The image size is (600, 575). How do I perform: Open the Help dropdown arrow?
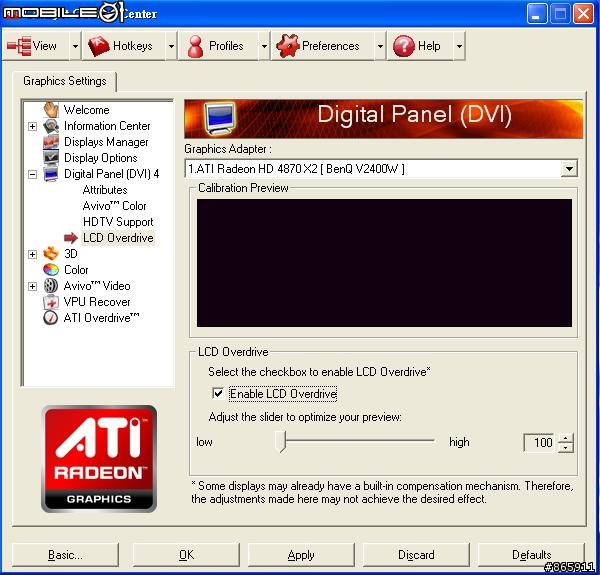click(x=459, y=46)
